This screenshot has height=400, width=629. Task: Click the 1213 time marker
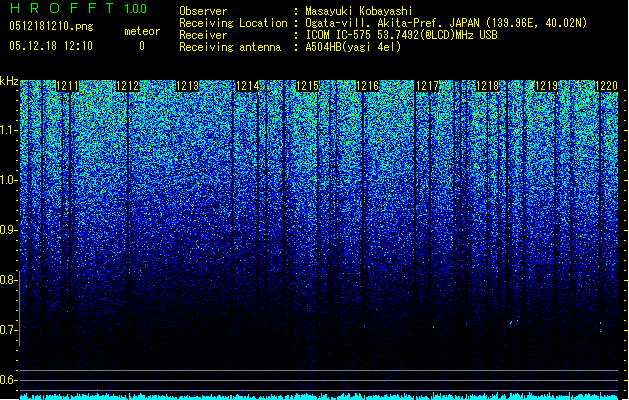tap(187, 86)
